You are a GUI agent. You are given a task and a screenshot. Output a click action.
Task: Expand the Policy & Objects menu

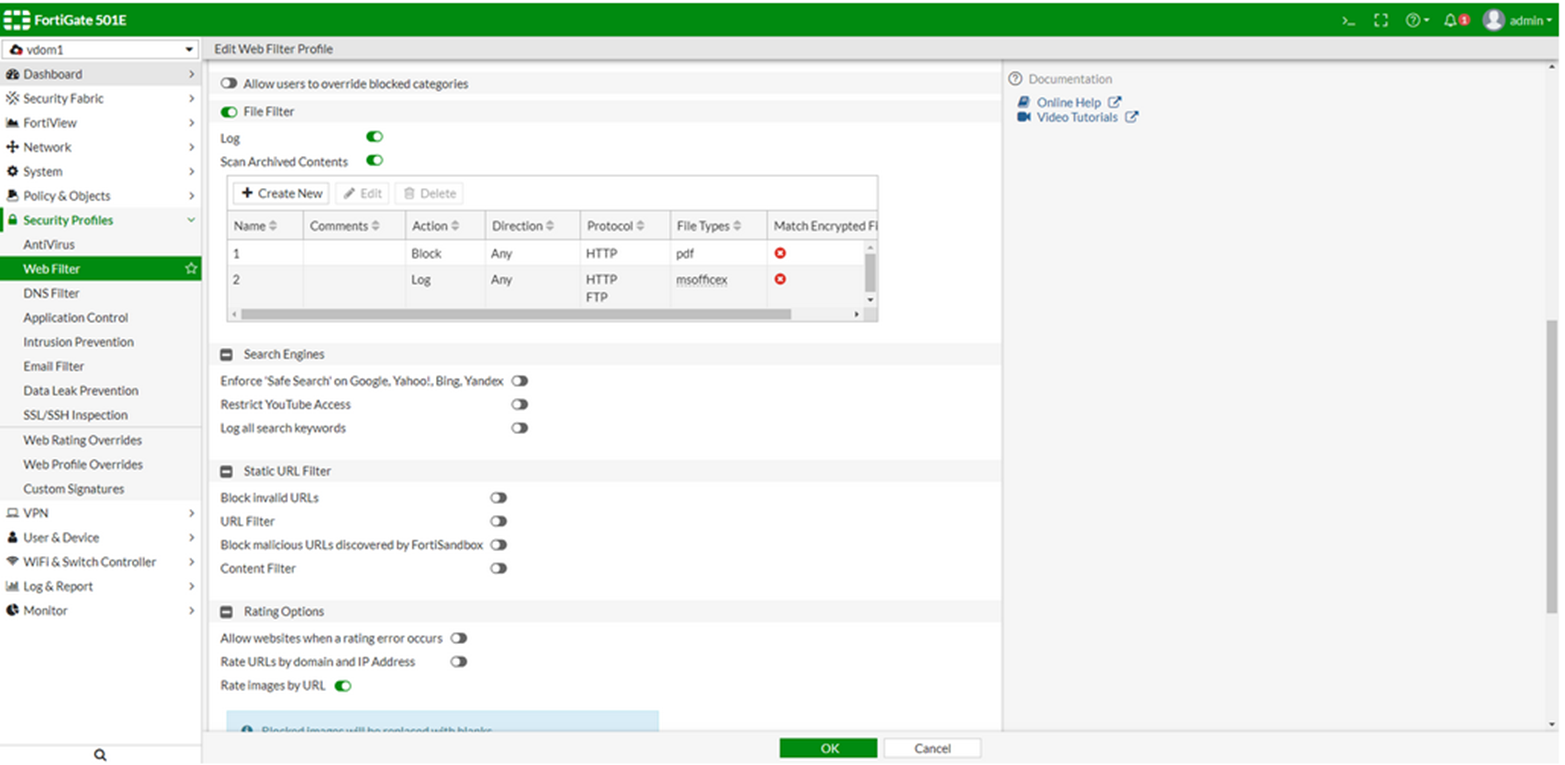click(x=100, y=196)
